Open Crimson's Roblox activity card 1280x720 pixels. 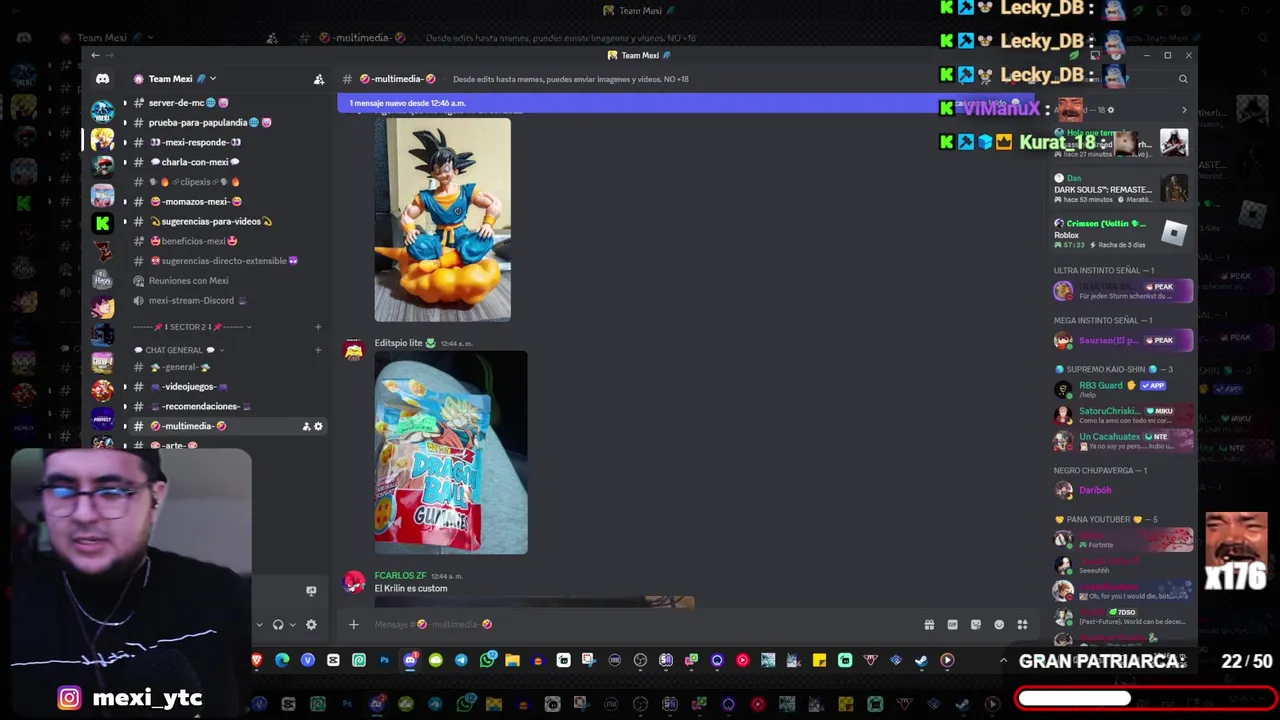[x=1122, y=233]
